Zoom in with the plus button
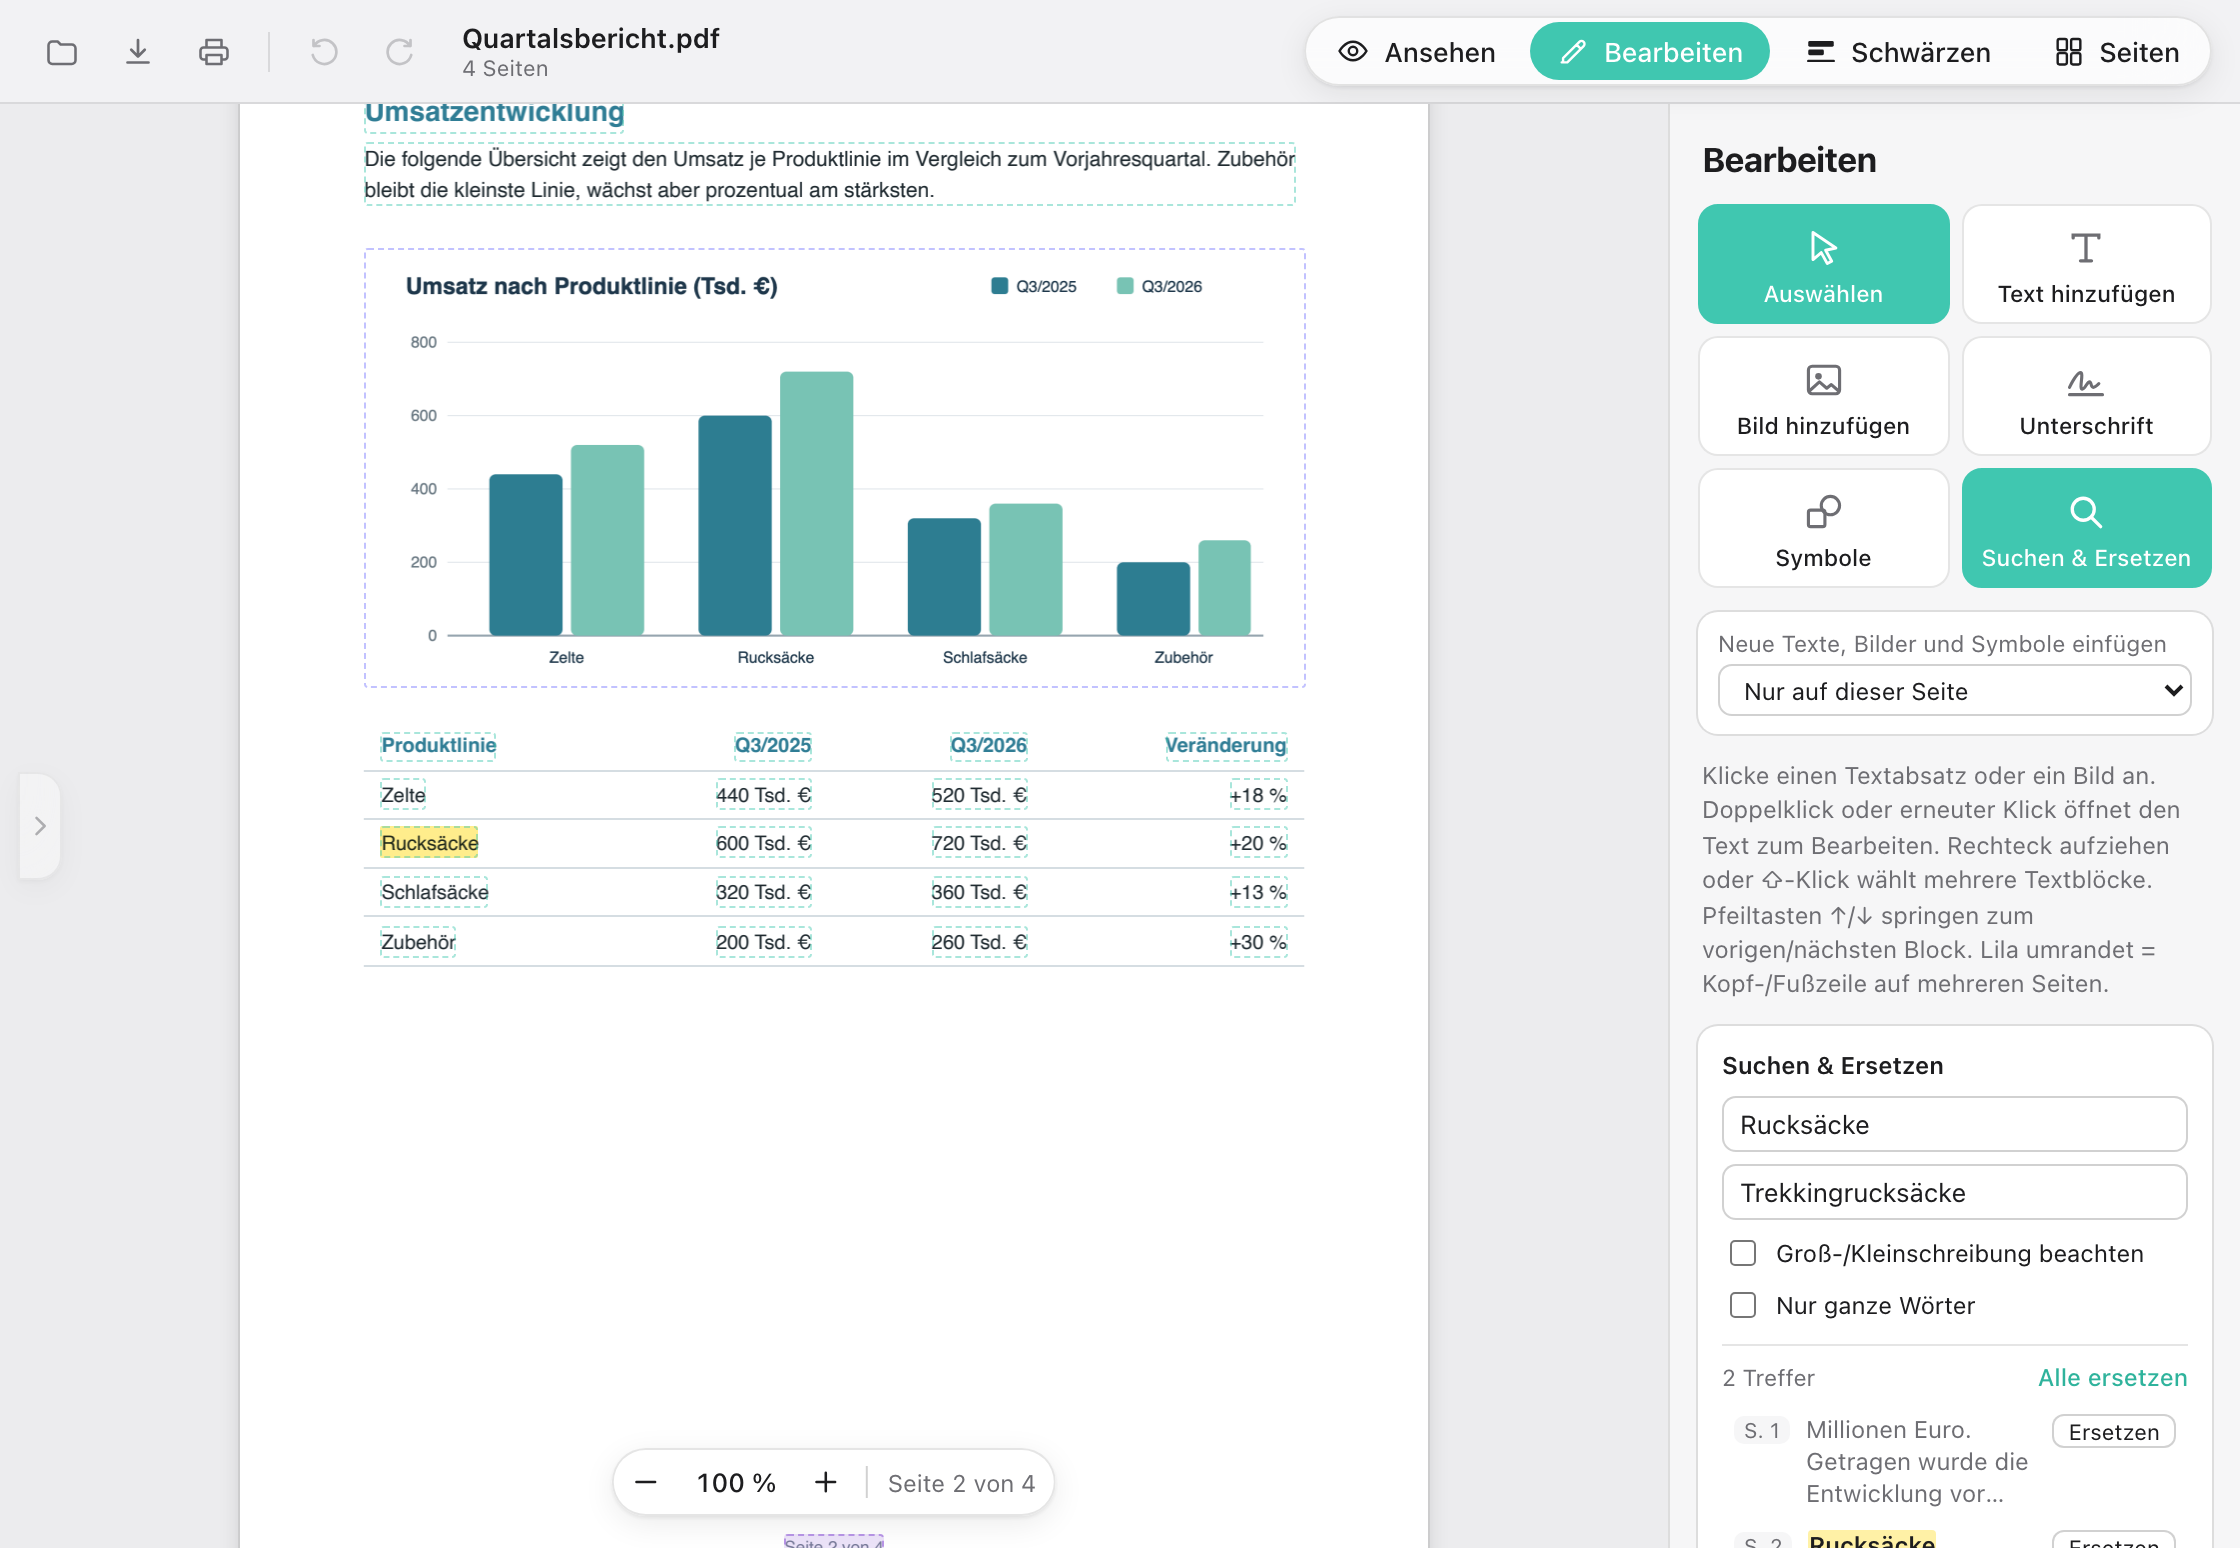Screen dimensions: 2240x1548 pos(825,1482)
